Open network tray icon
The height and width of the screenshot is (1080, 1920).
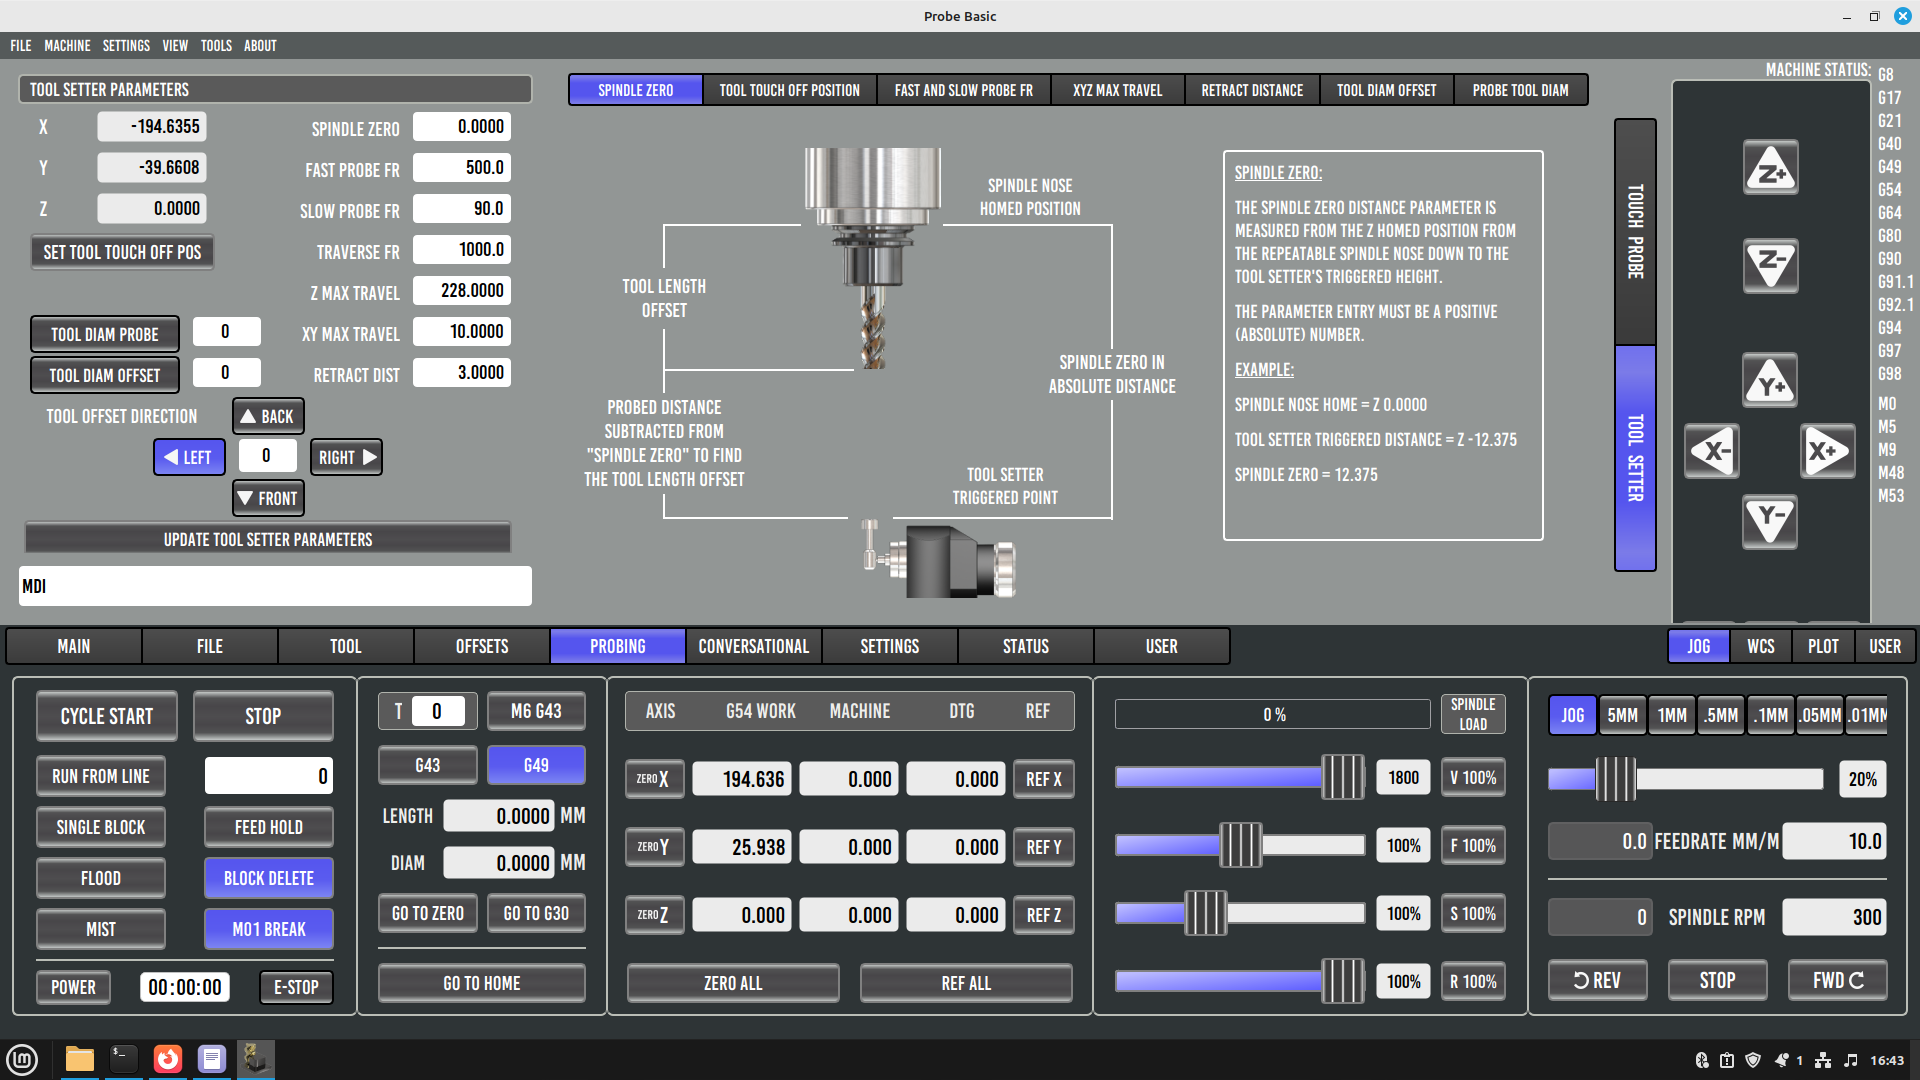[1823, 1060]
